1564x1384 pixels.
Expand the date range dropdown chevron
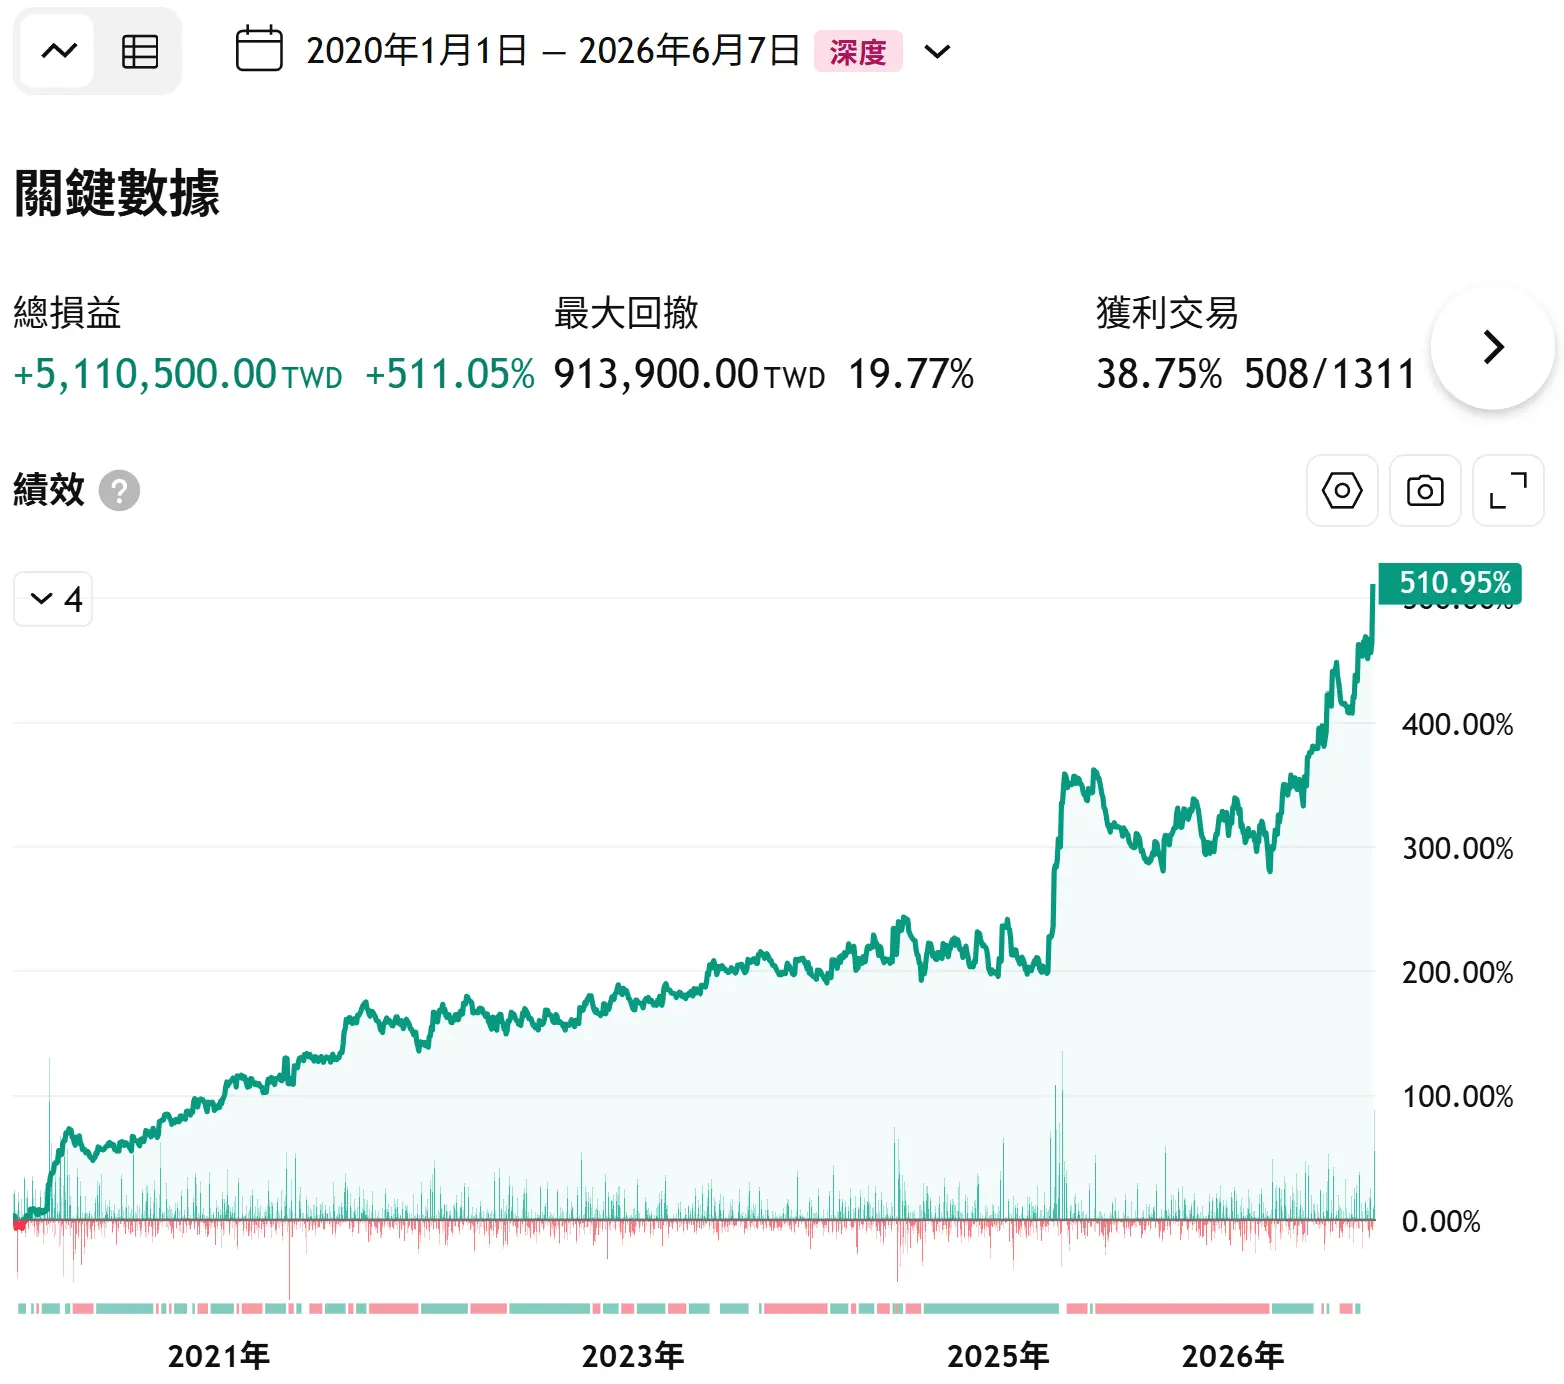937,51
